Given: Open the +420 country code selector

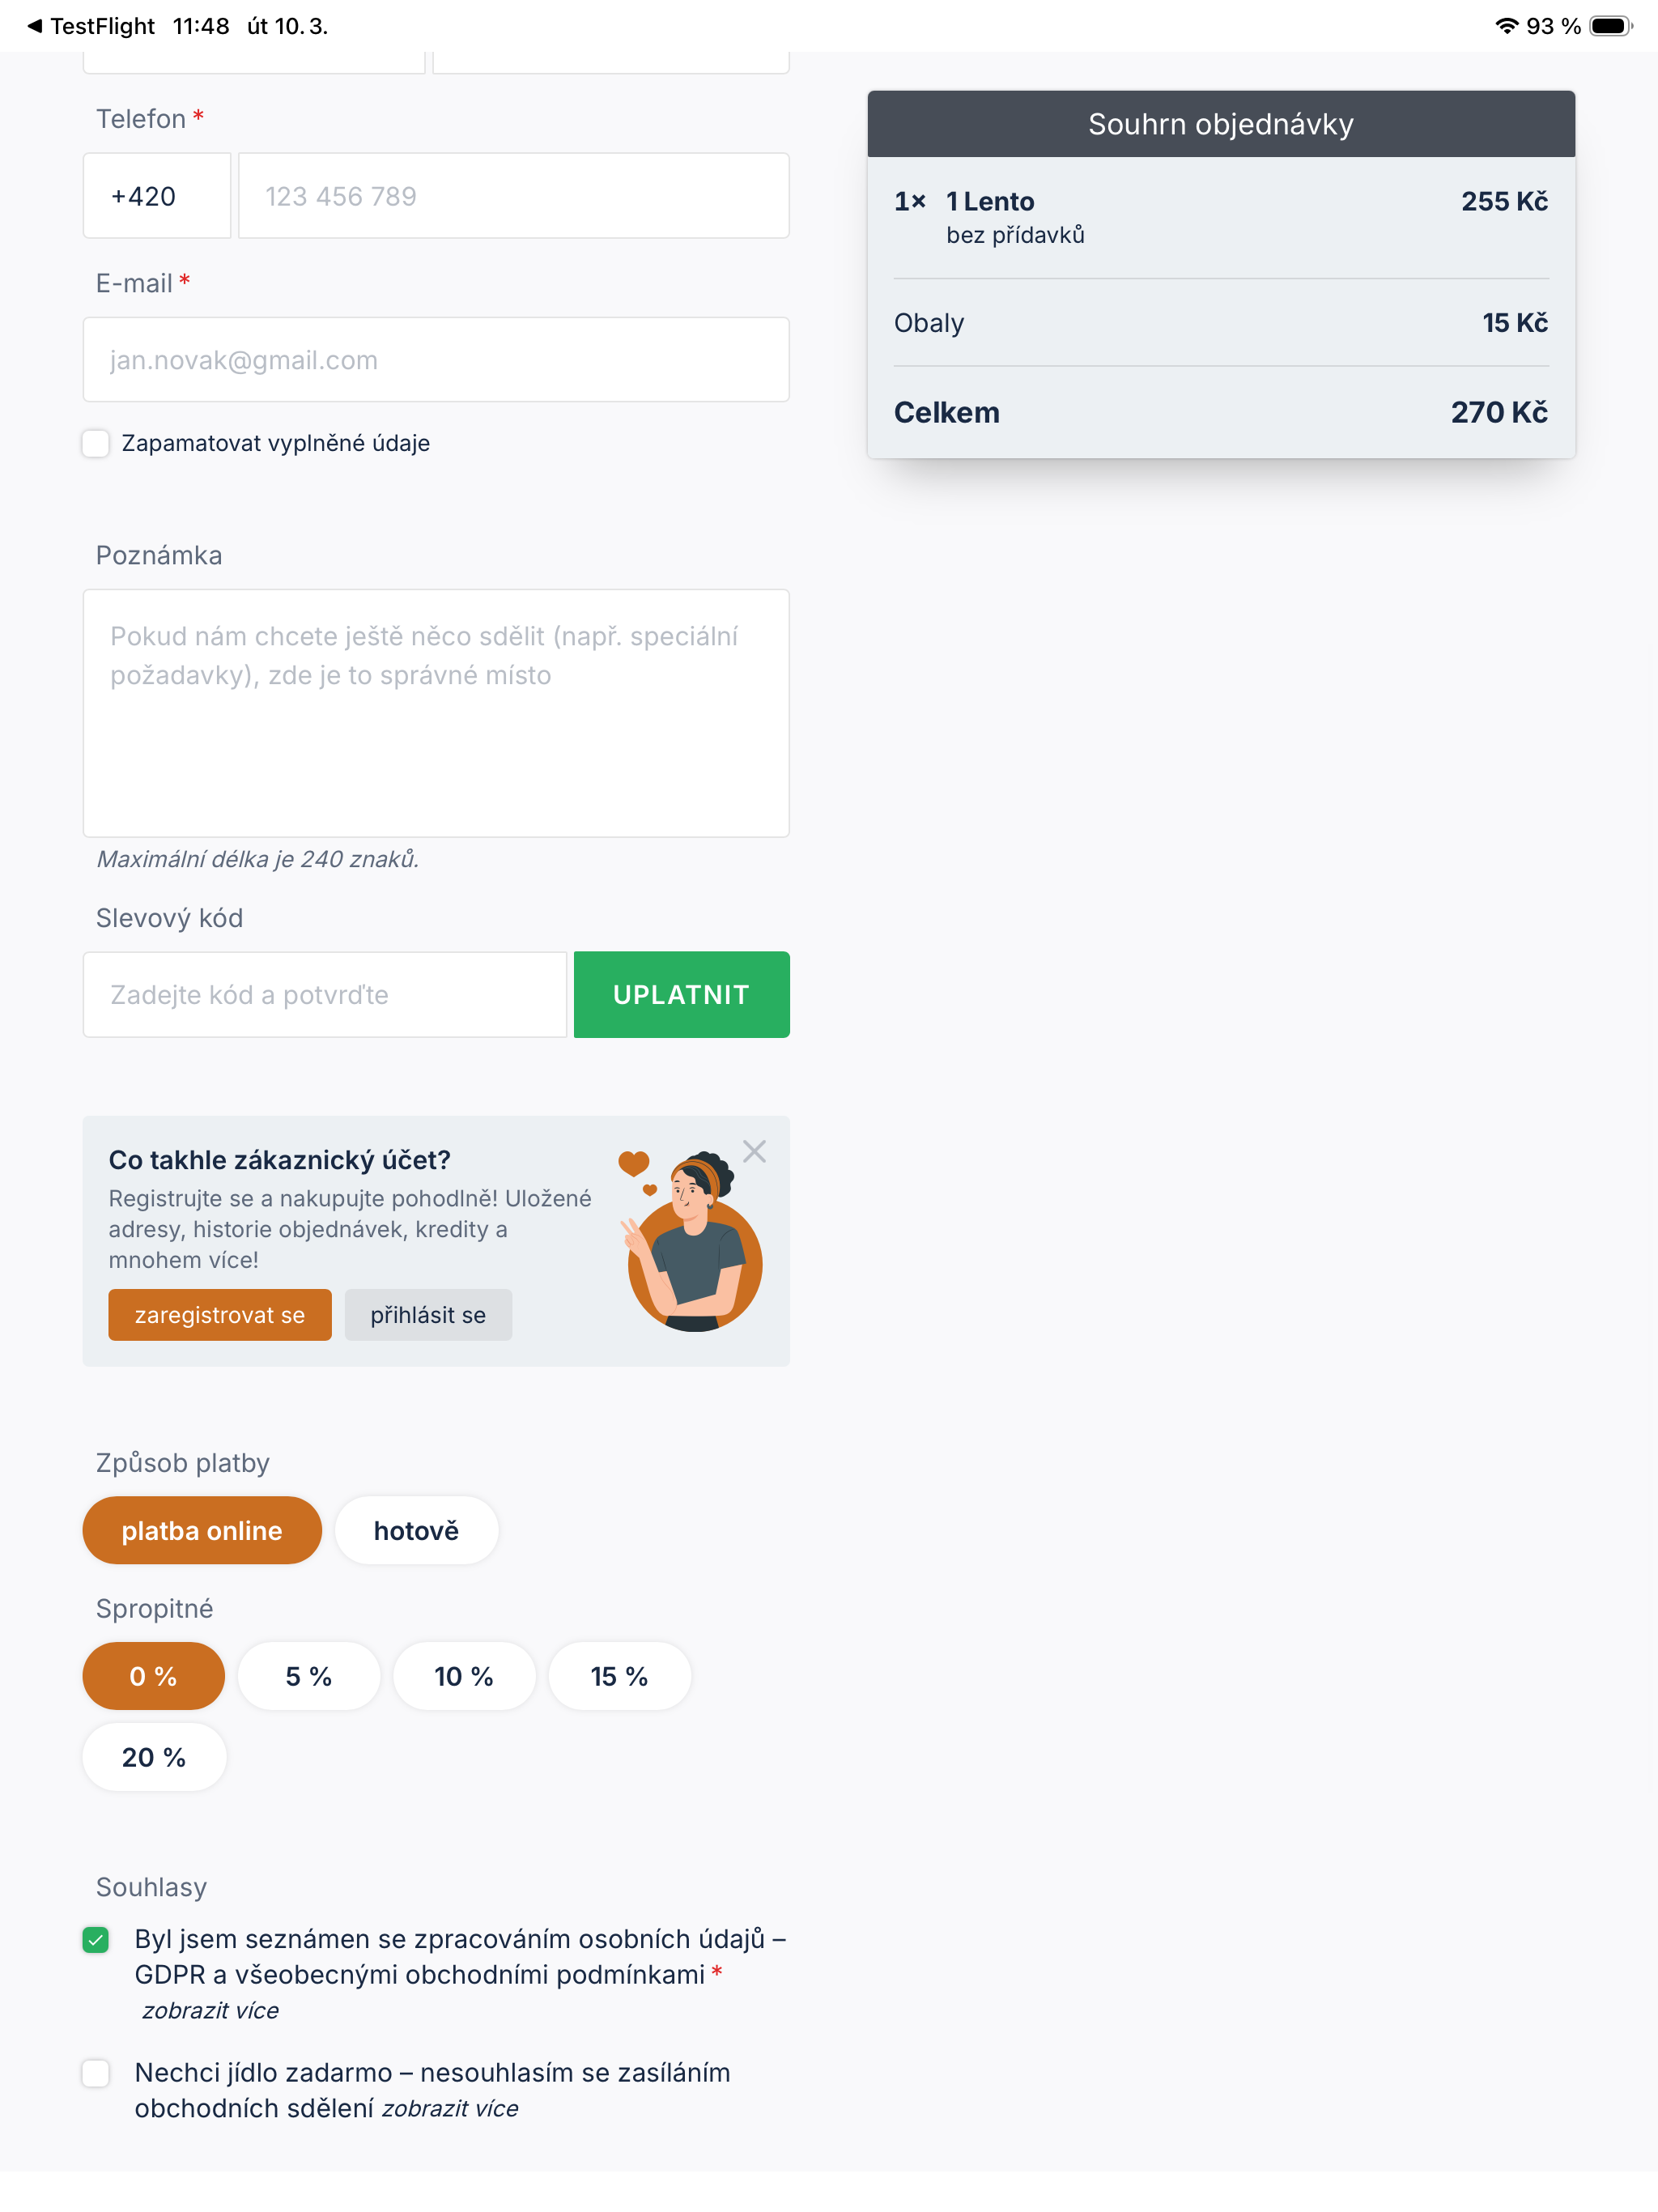Looking at the screenshot, I should (157, 196).
